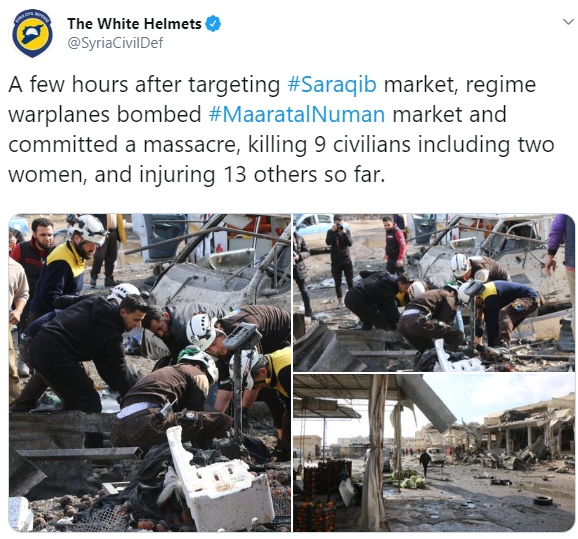Open The White Helmets display name
Viewport: 578px width, 539px height.
click(134, 24)
